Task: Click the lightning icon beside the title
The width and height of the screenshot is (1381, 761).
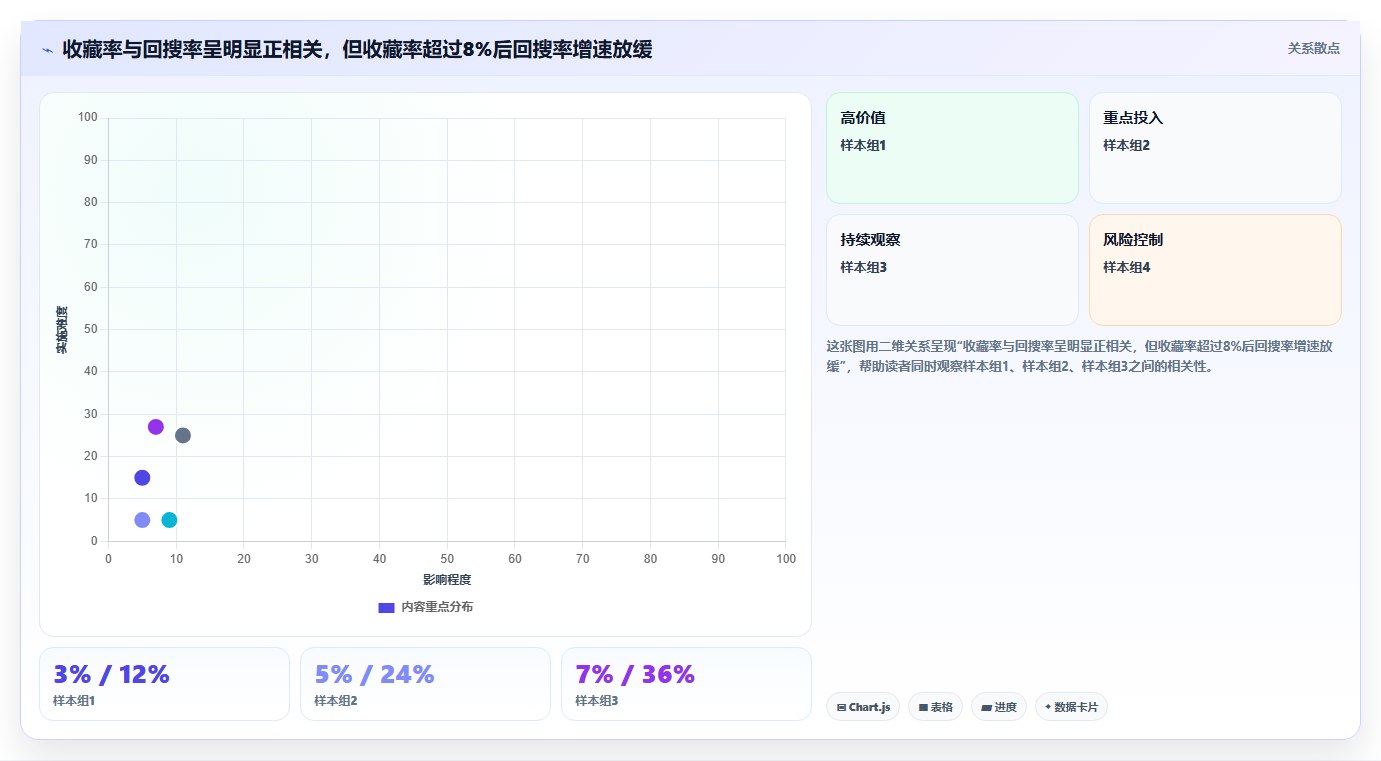Action: 47,50
